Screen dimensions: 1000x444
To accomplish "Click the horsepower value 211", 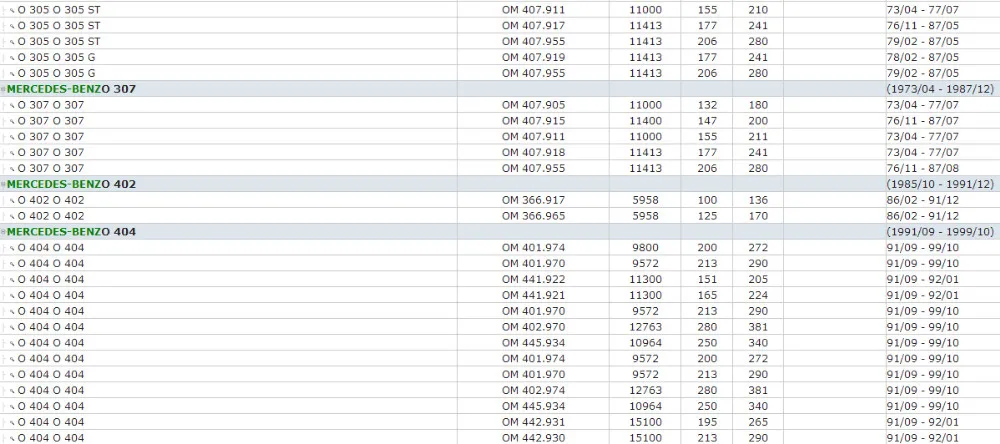I will tap(758, 137).
